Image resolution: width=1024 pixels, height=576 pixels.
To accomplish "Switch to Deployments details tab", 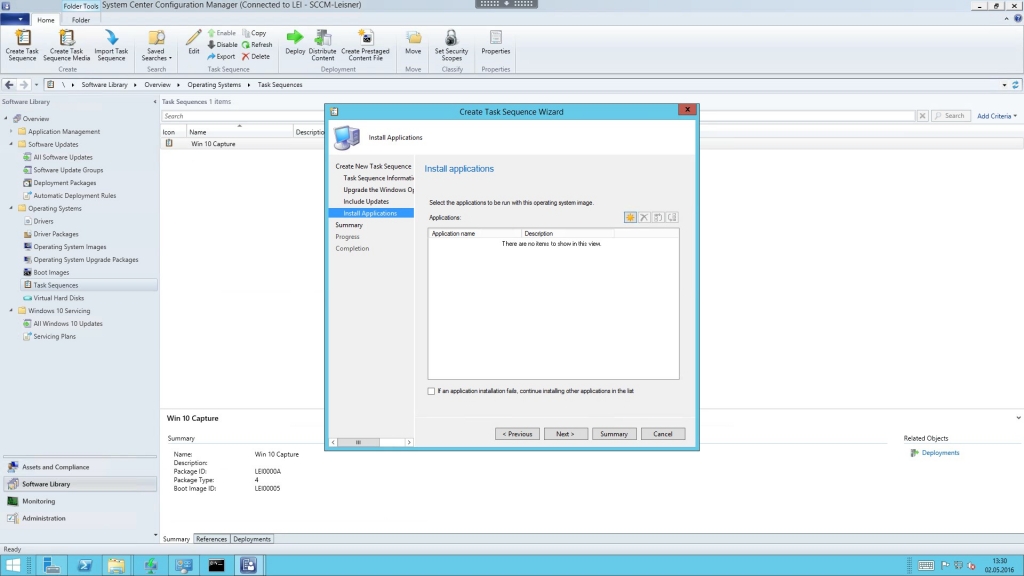I will (252, 539).
